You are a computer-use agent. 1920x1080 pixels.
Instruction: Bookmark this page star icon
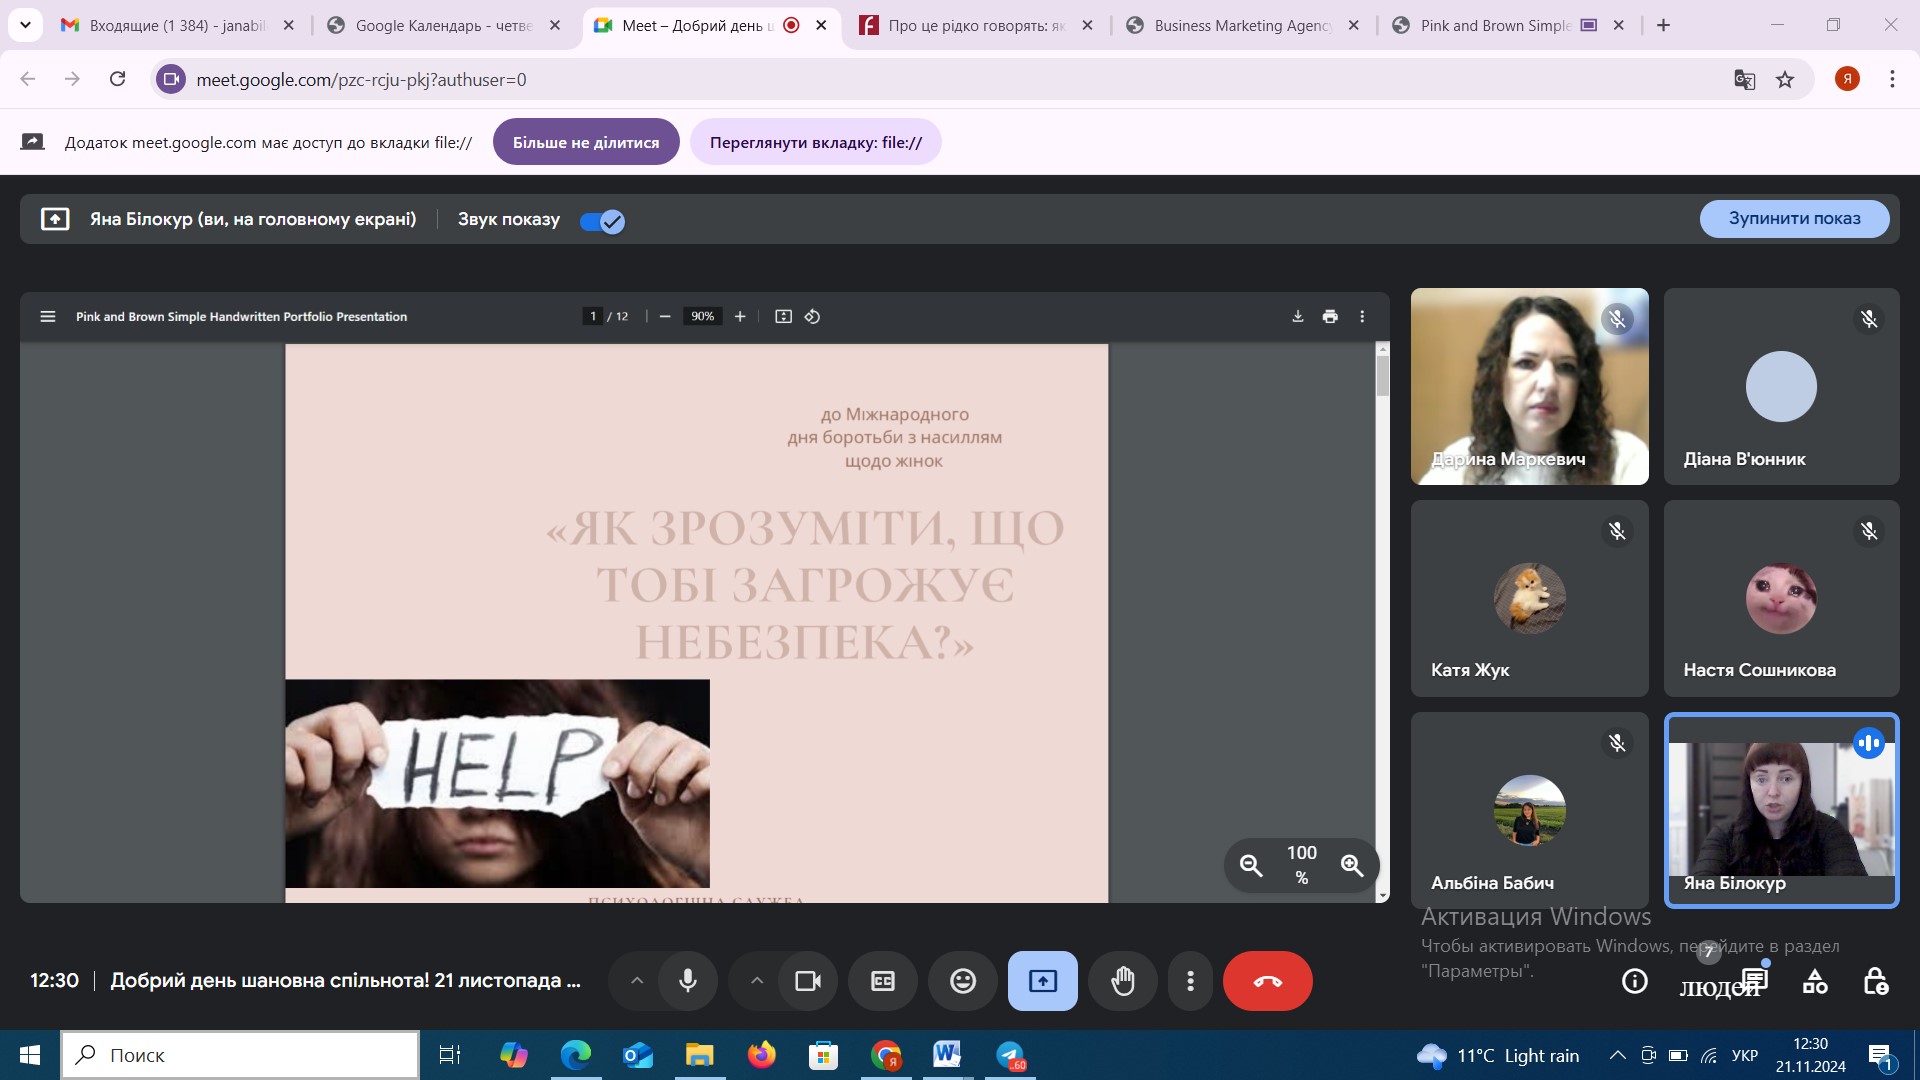click(1785, 79)
